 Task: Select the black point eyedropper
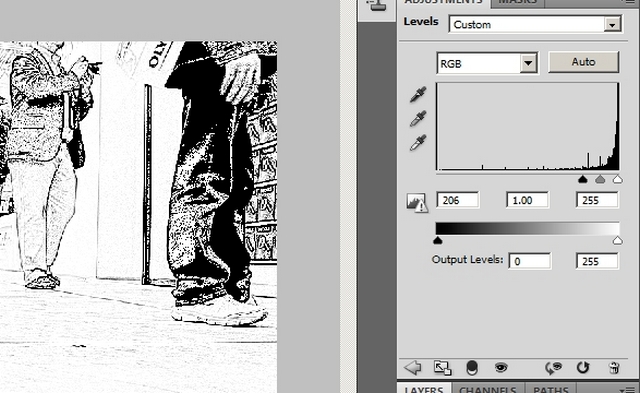click(x=418, y=94)
